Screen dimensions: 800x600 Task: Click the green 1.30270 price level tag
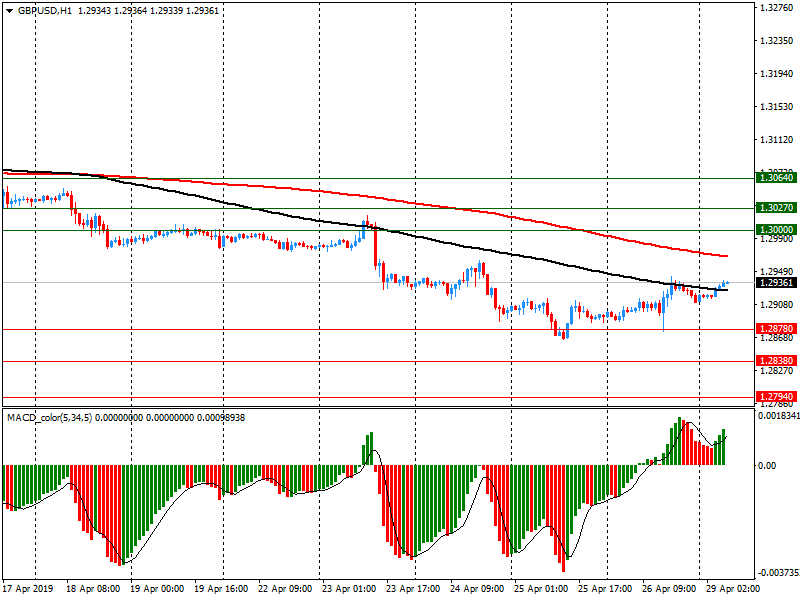(776, 208)
